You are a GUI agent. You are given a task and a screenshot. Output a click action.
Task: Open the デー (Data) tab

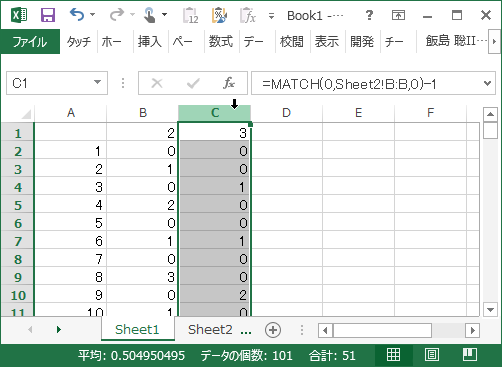[x=253, y=42]
